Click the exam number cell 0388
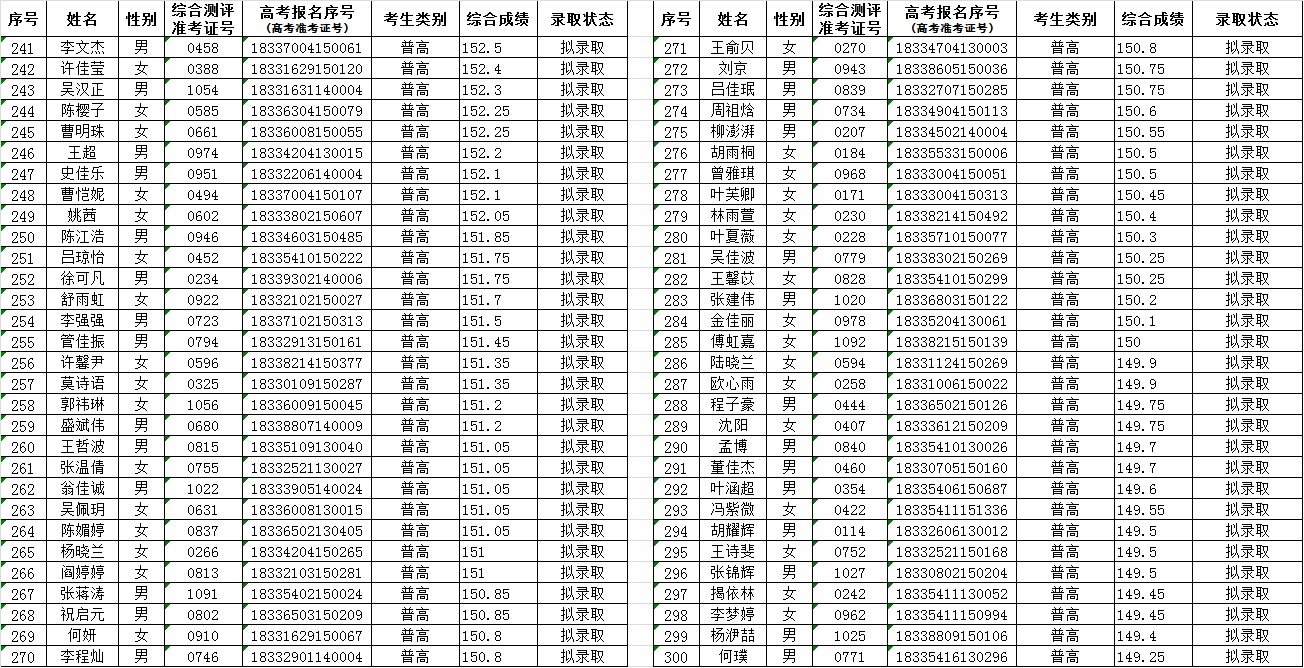The image size is (1304, 668). pos(202,69)
